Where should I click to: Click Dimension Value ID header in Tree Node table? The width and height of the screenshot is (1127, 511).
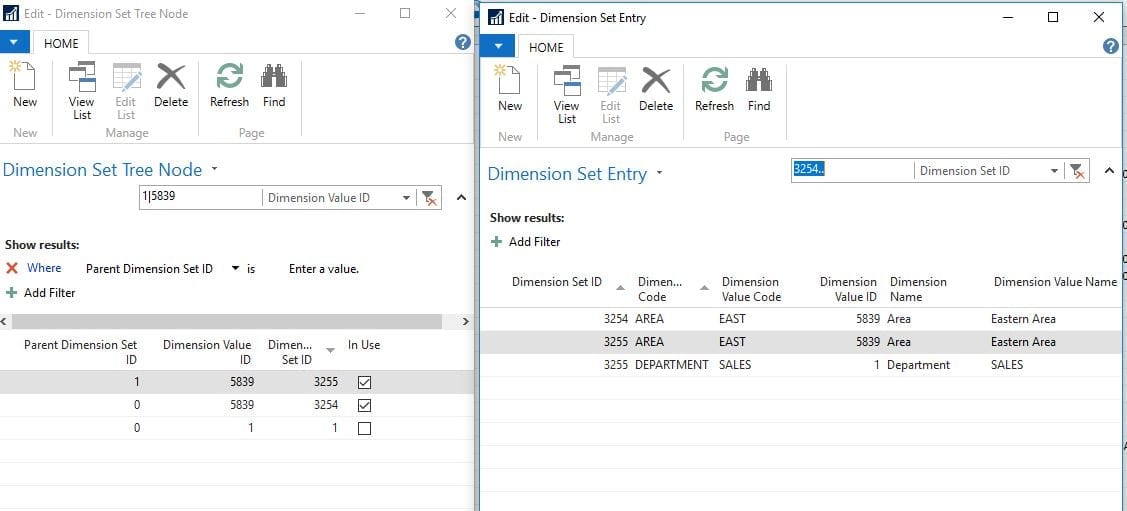point(207,352)
